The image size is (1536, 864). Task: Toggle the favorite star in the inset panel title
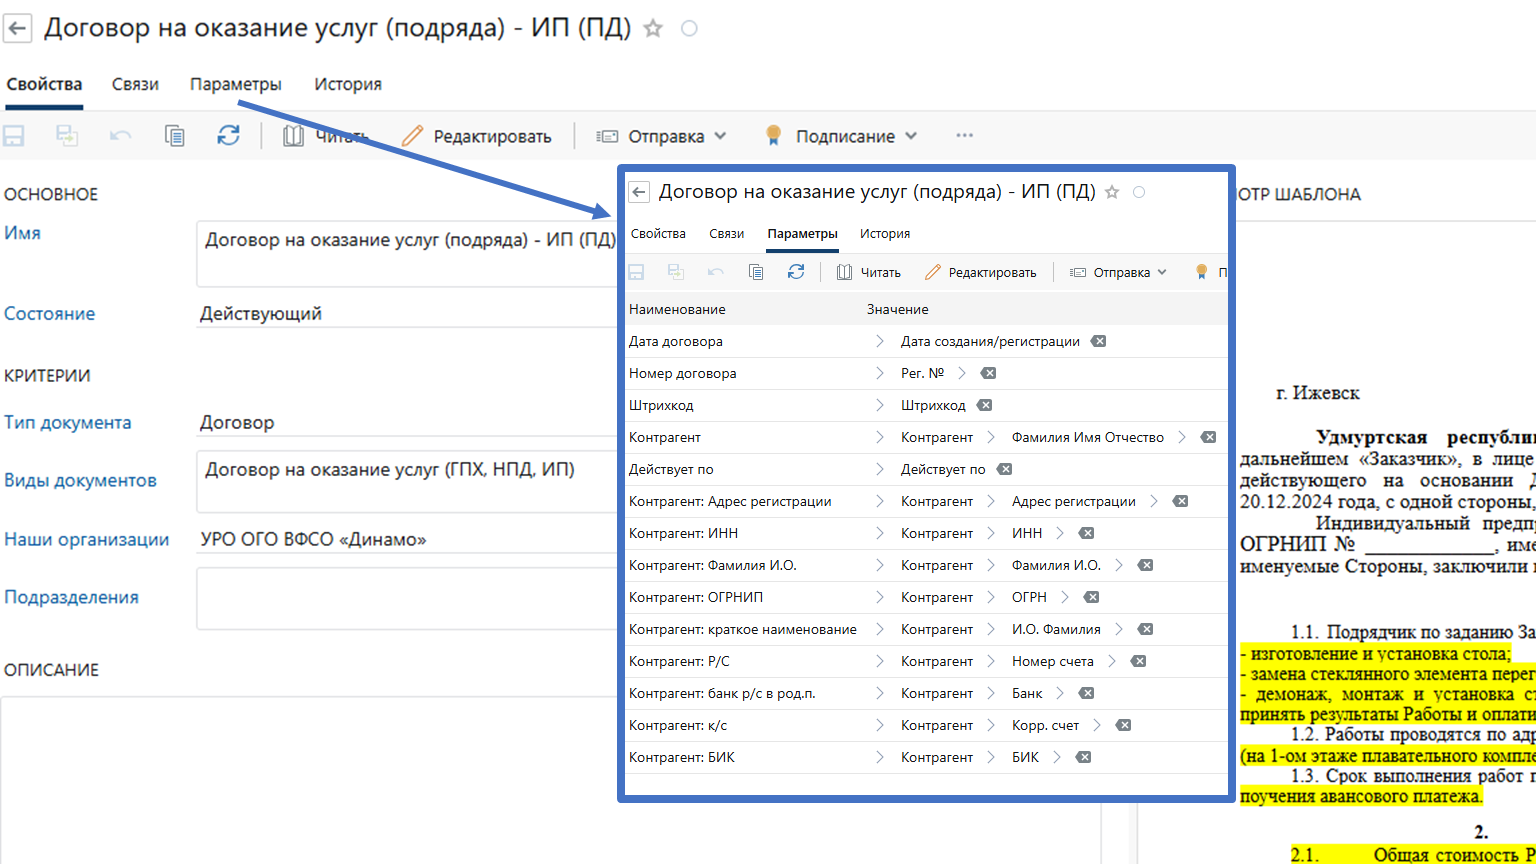[x=1112, y=192]
